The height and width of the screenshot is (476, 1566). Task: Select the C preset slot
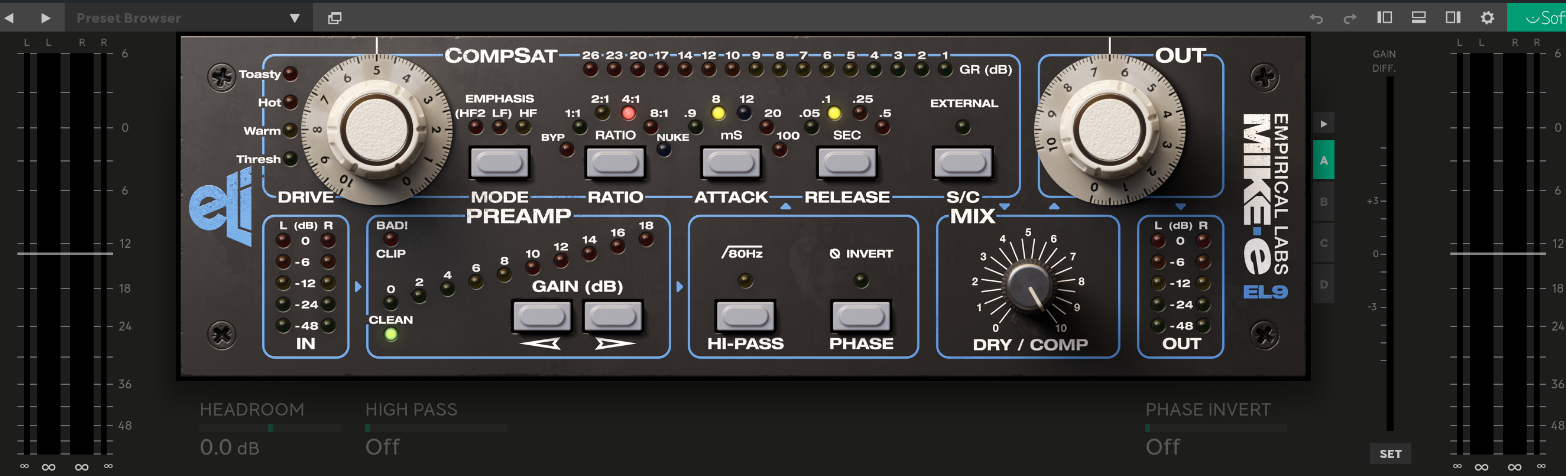pos(1324,243)
